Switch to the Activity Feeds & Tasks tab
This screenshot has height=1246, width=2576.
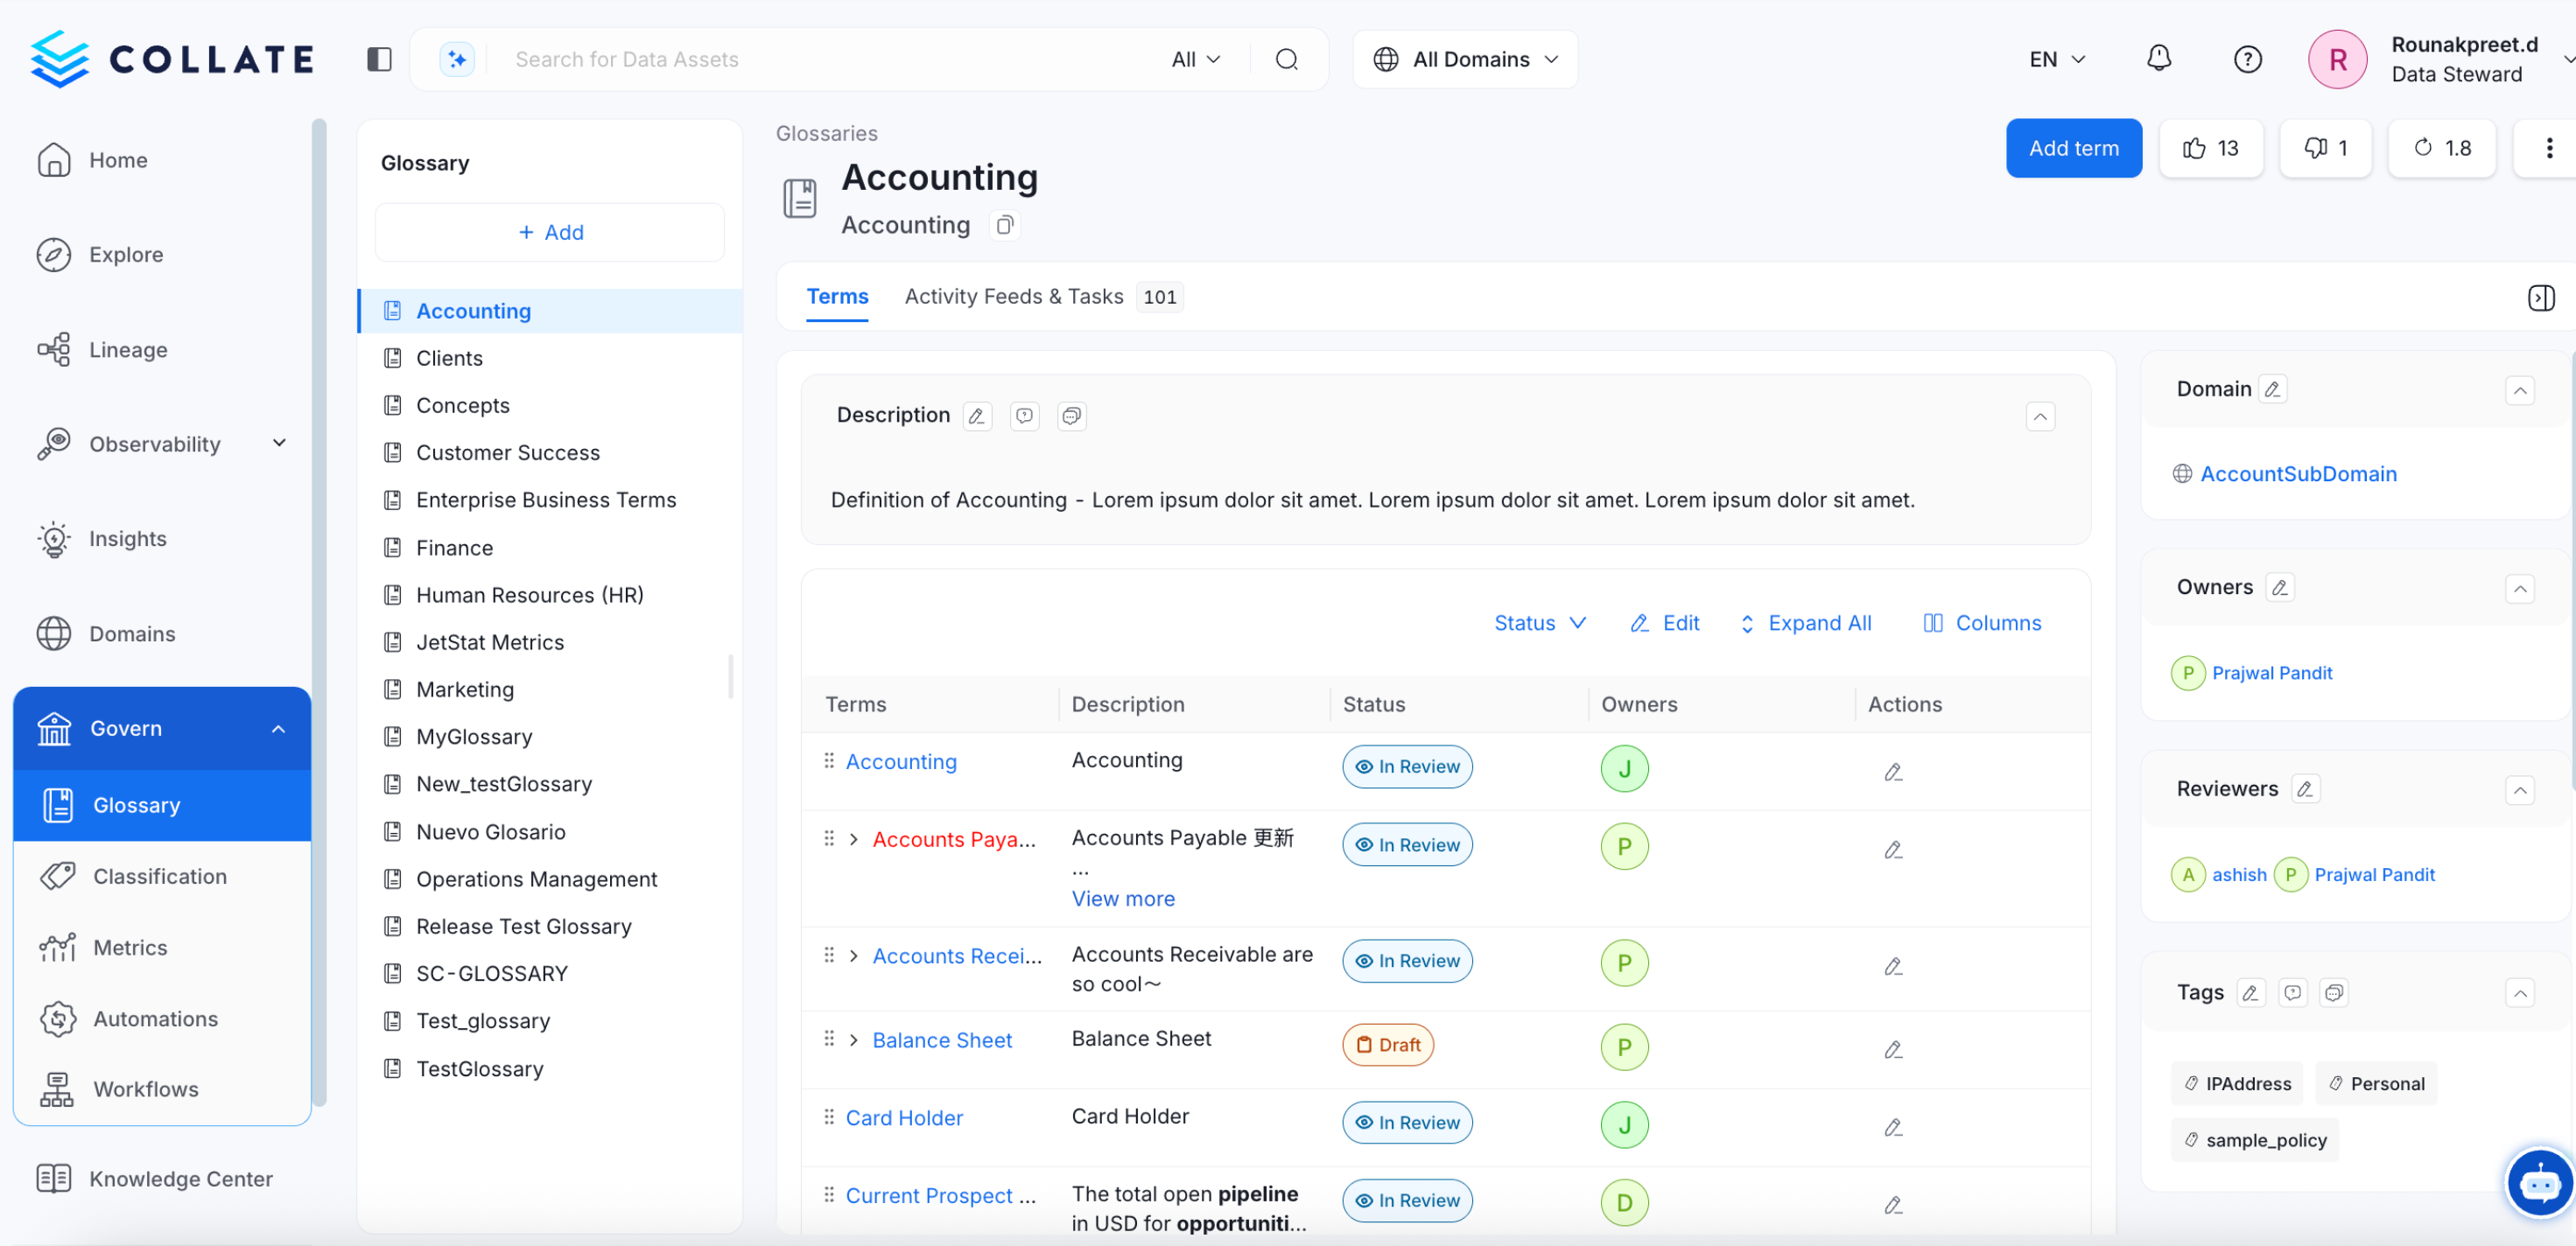click(1014, 296)
